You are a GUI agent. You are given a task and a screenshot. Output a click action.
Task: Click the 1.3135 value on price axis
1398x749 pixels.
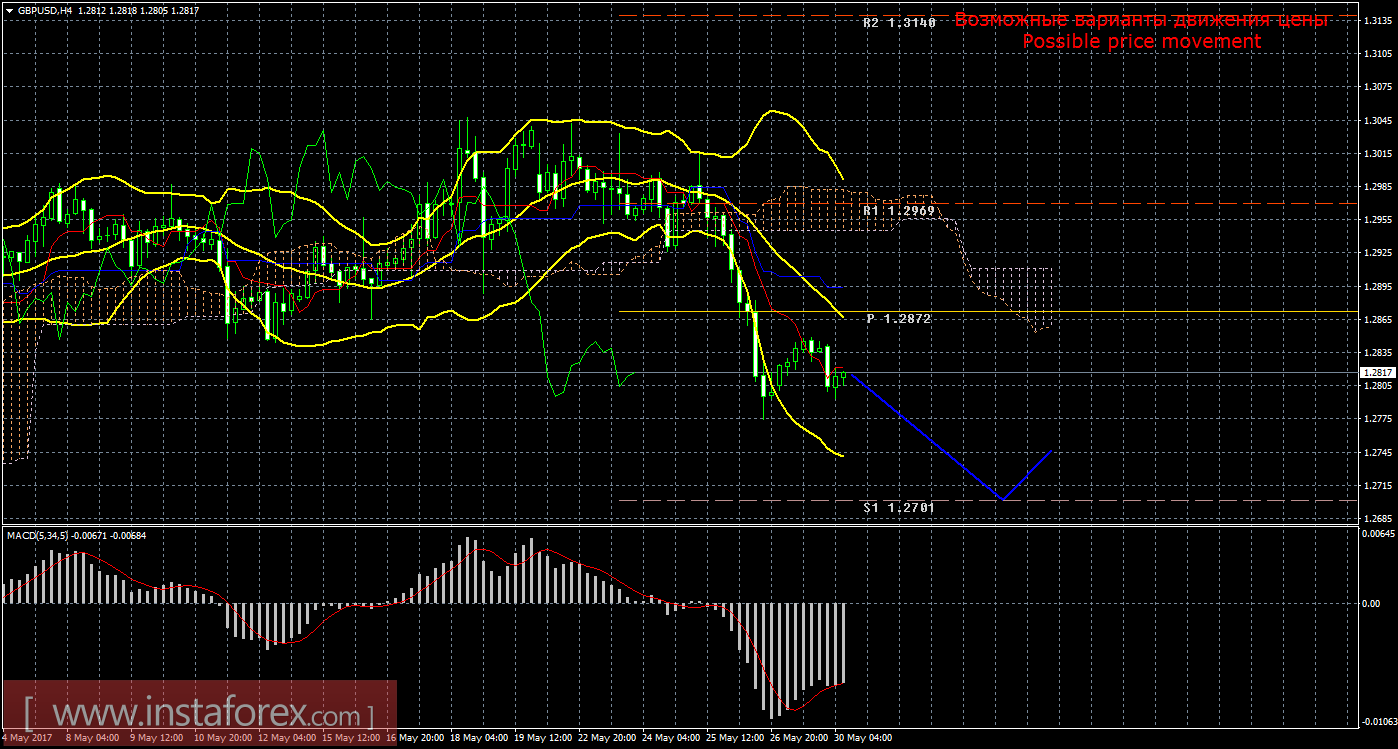click(1376, 21)
